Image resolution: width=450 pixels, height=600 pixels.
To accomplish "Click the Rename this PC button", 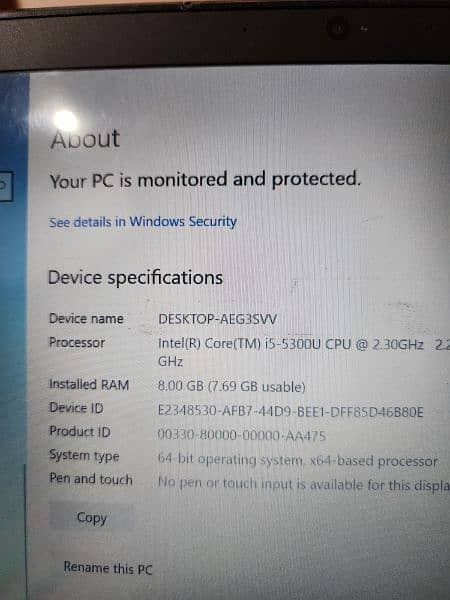I will click(108, 567).
